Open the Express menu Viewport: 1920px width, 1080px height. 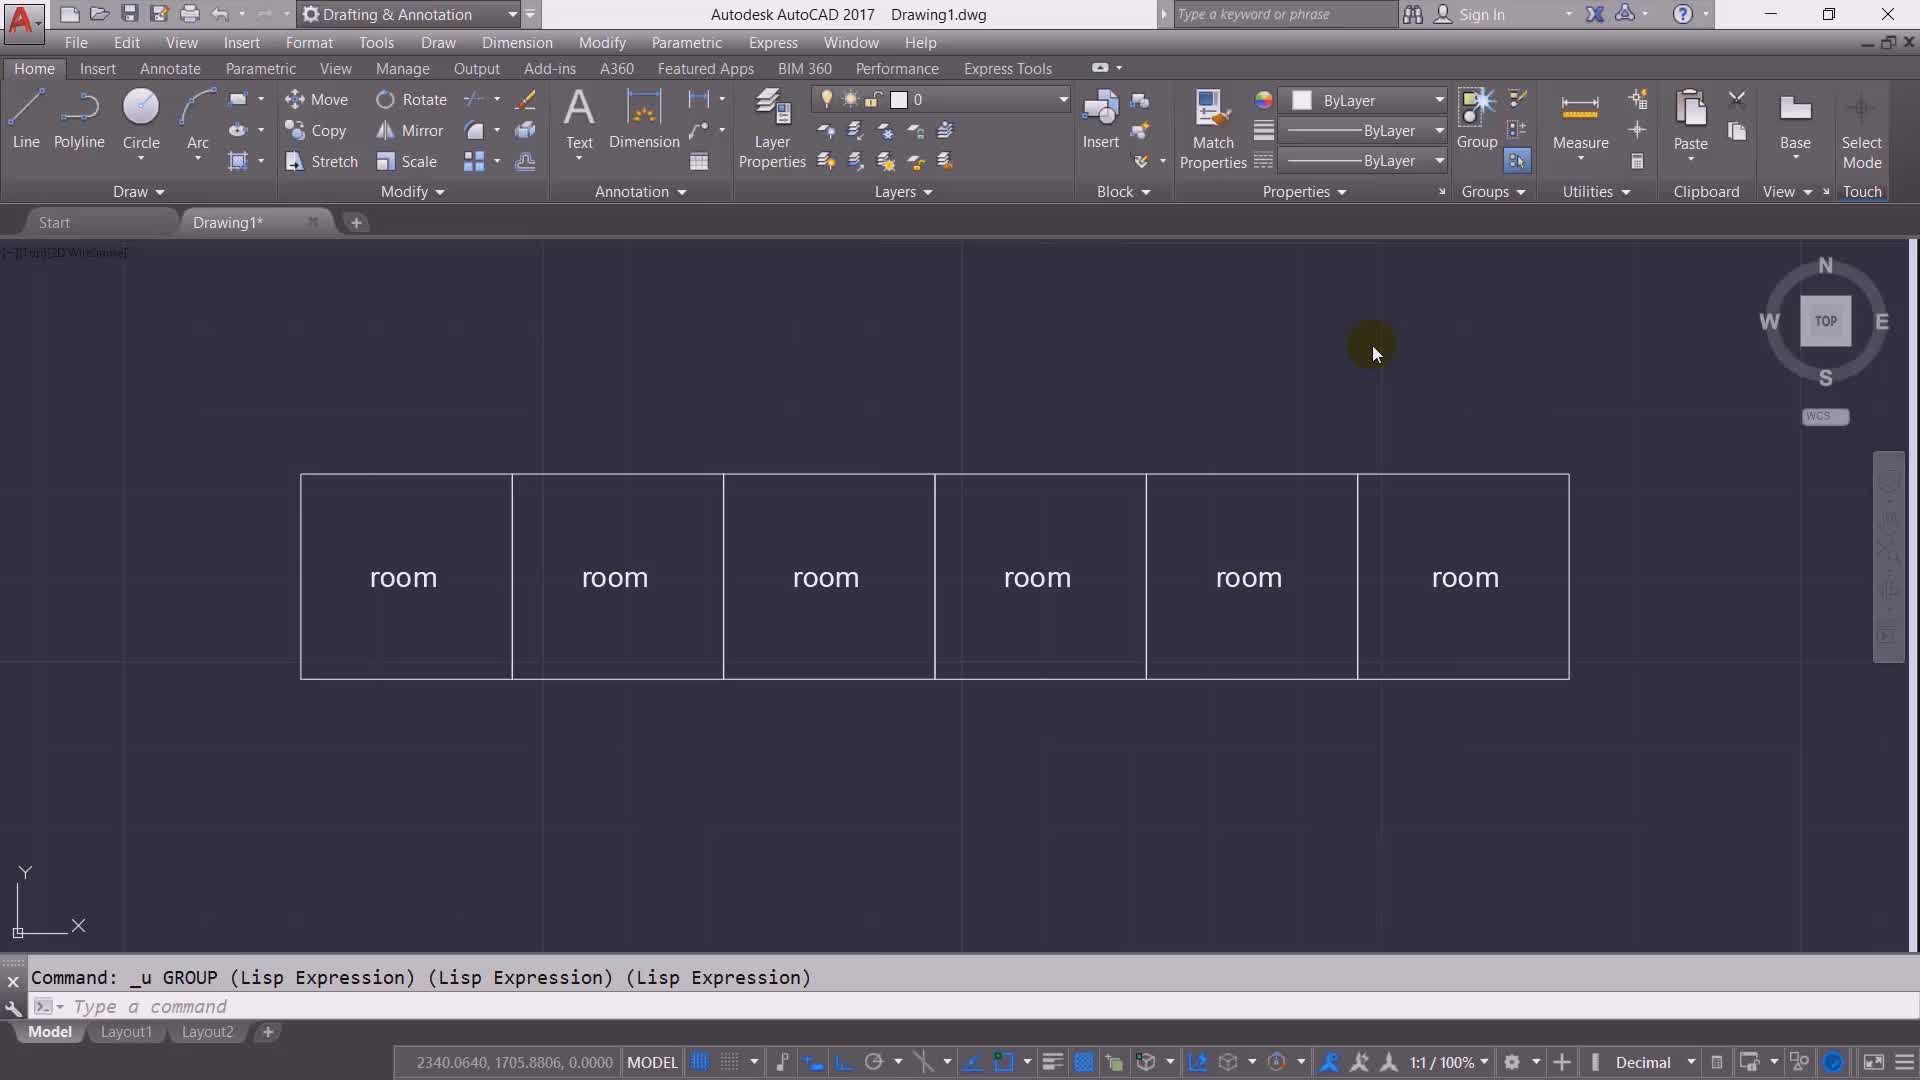click(772, 42)
